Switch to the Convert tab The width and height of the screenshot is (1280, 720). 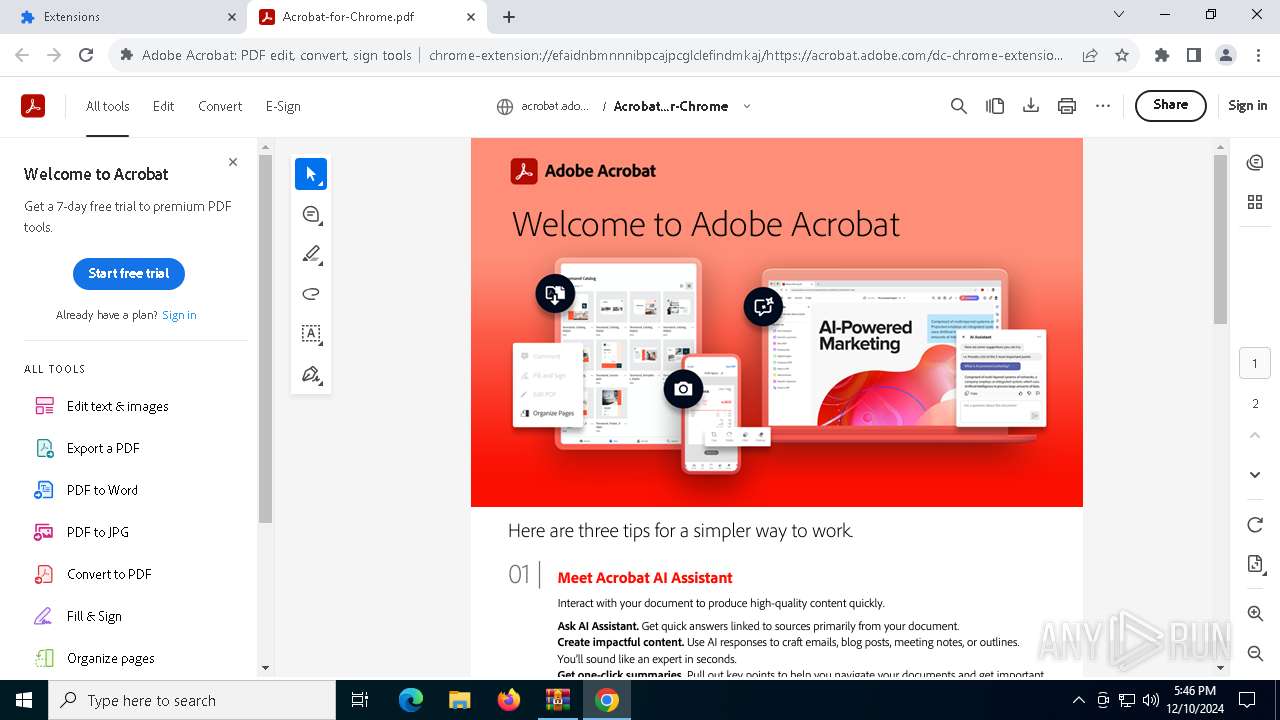[x=220, y=106]
